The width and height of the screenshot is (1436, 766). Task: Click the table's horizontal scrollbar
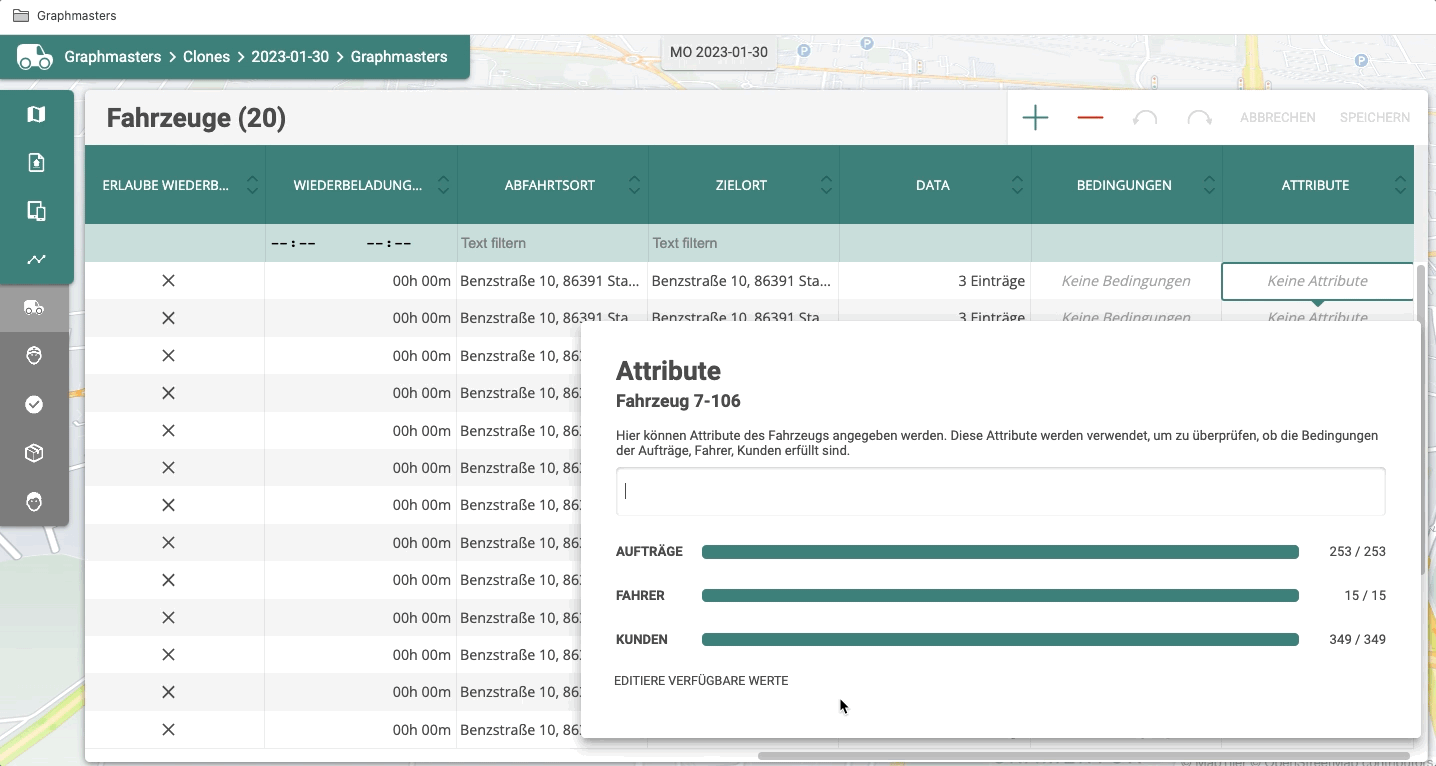(1083, 756)
